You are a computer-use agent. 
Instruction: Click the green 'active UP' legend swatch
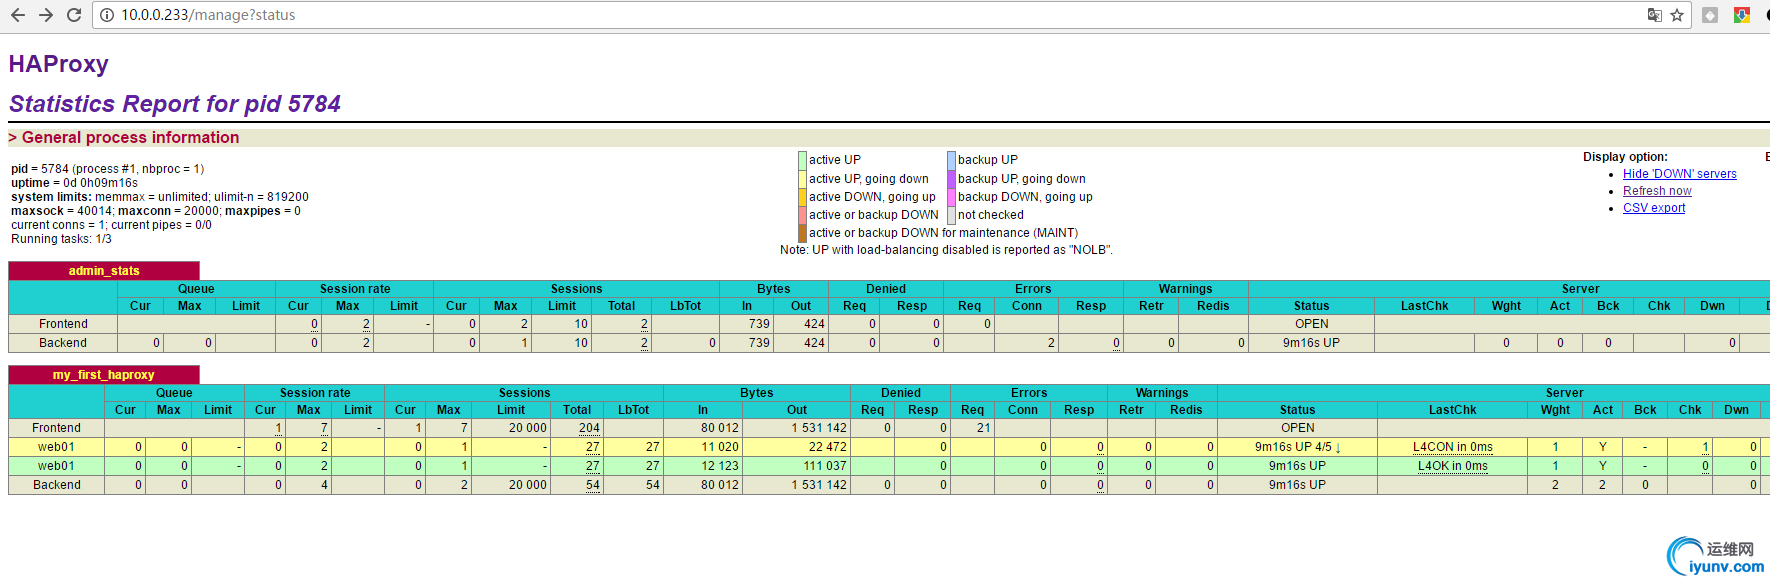pos(802,160)
